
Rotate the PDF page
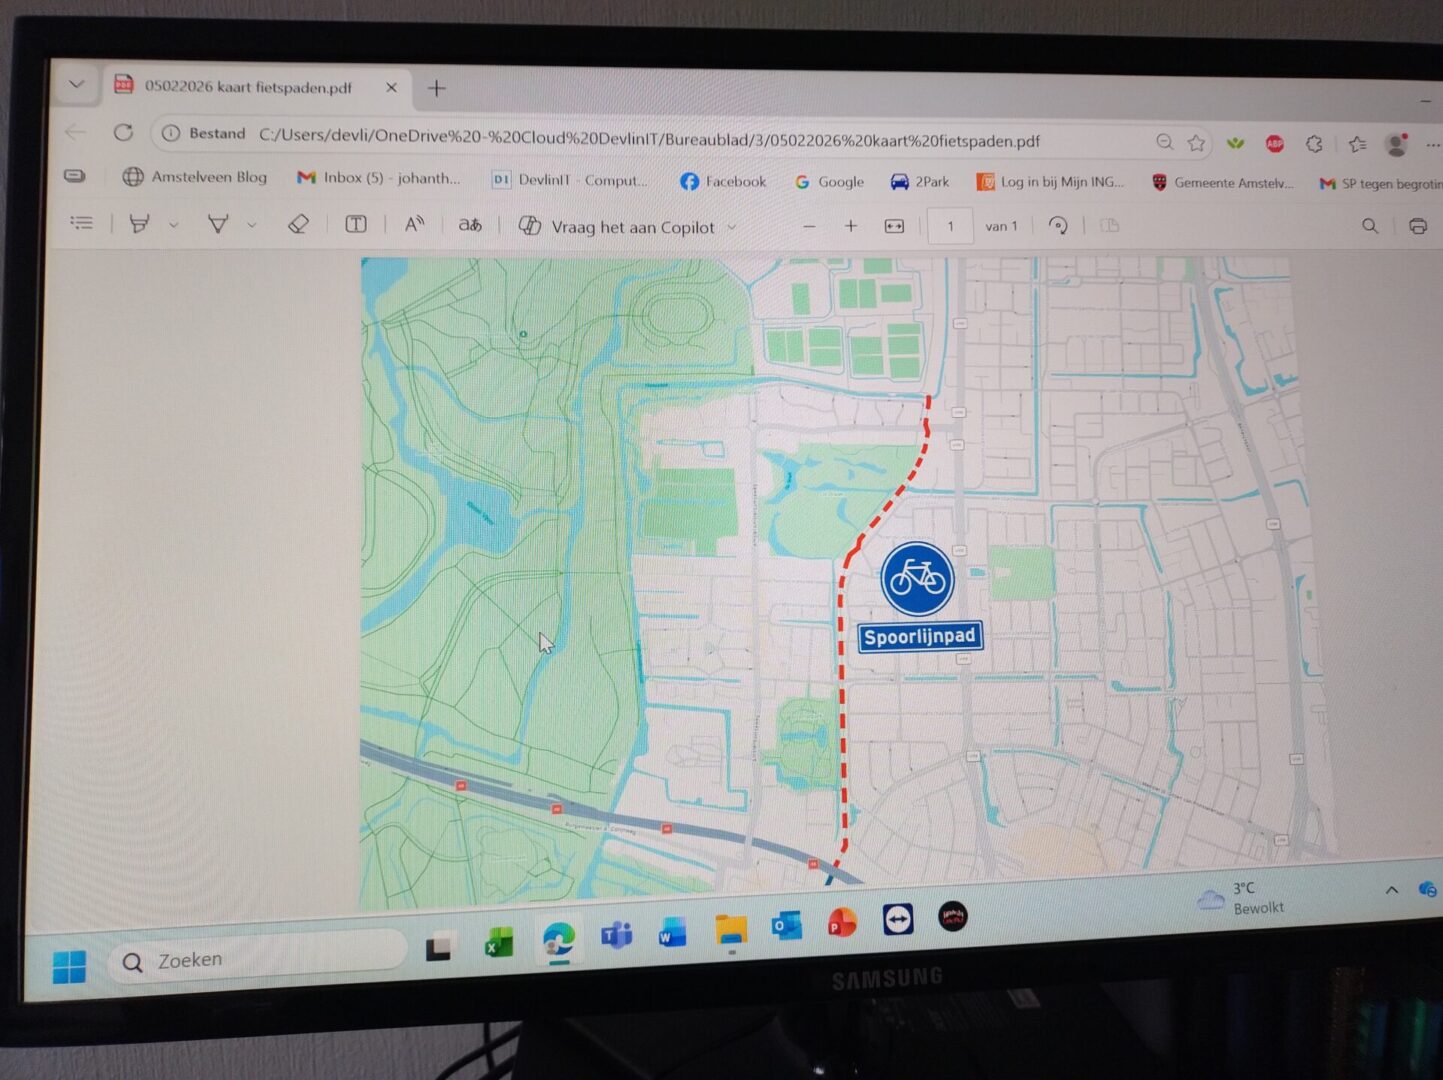pyautogui.click(x=1058, y=226)
